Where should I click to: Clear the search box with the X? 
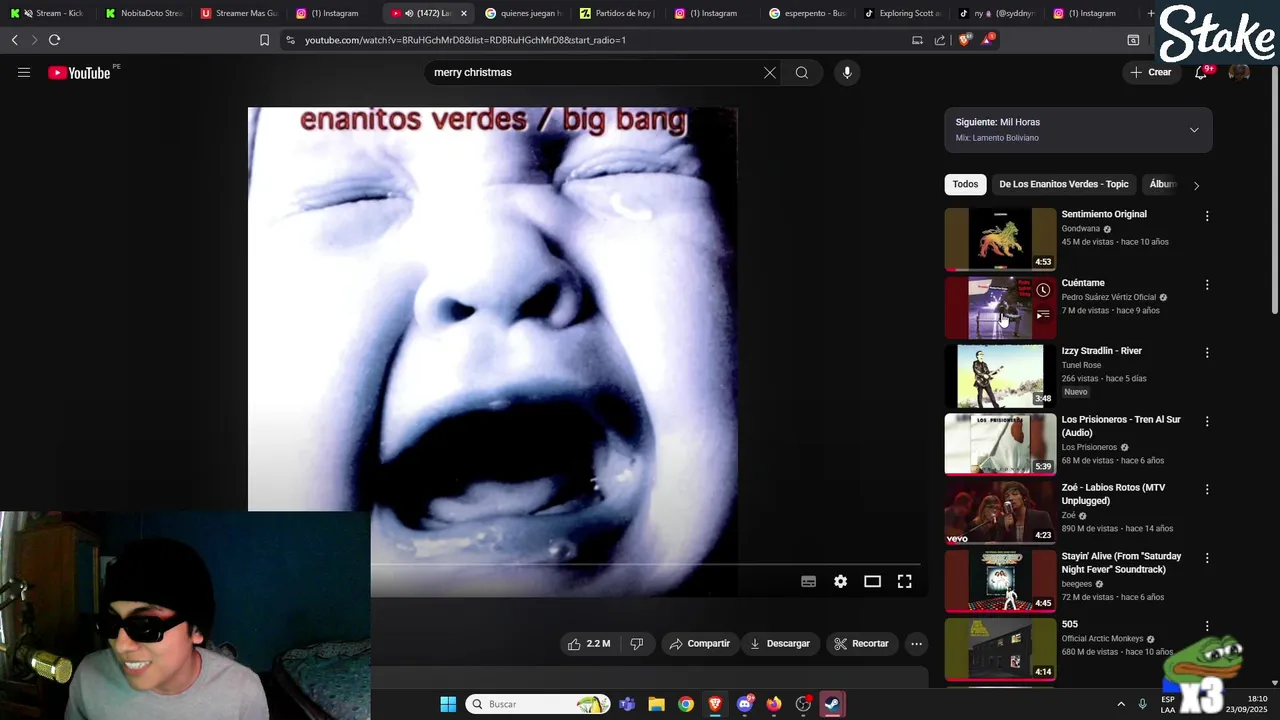(770, 72)
